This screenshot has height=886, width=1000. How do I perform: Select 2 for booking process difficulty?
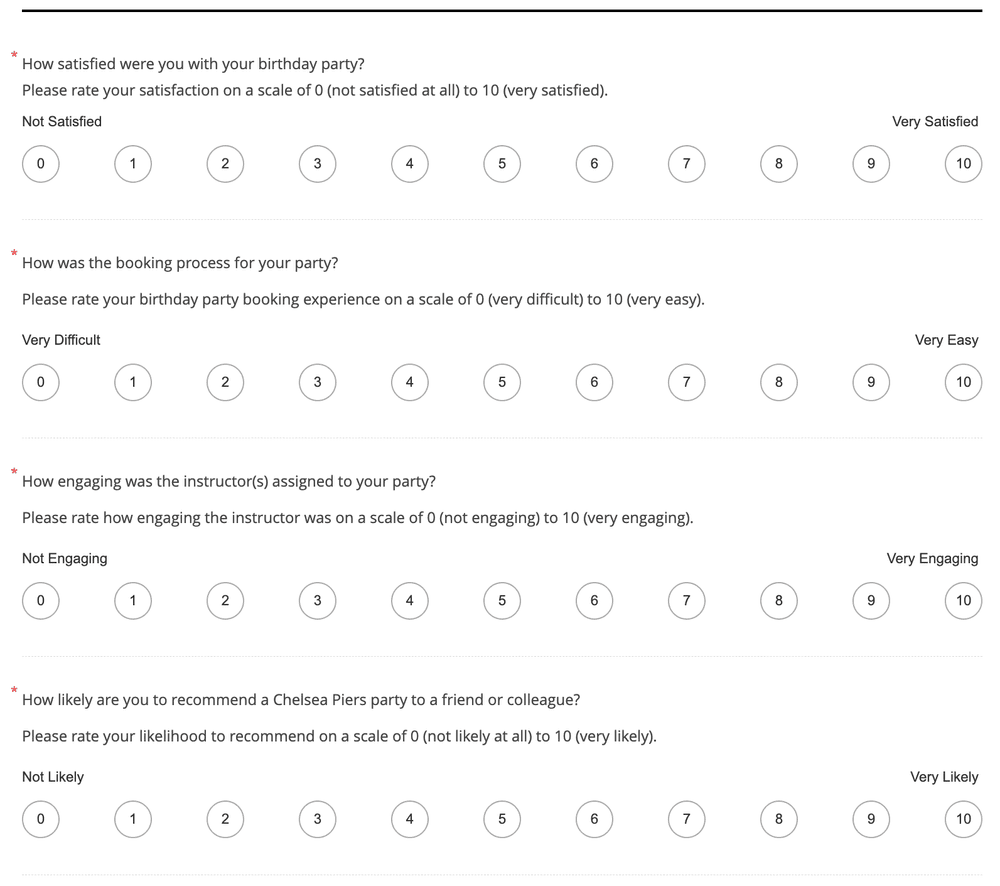pyautogui.click(x=225, y=382)
